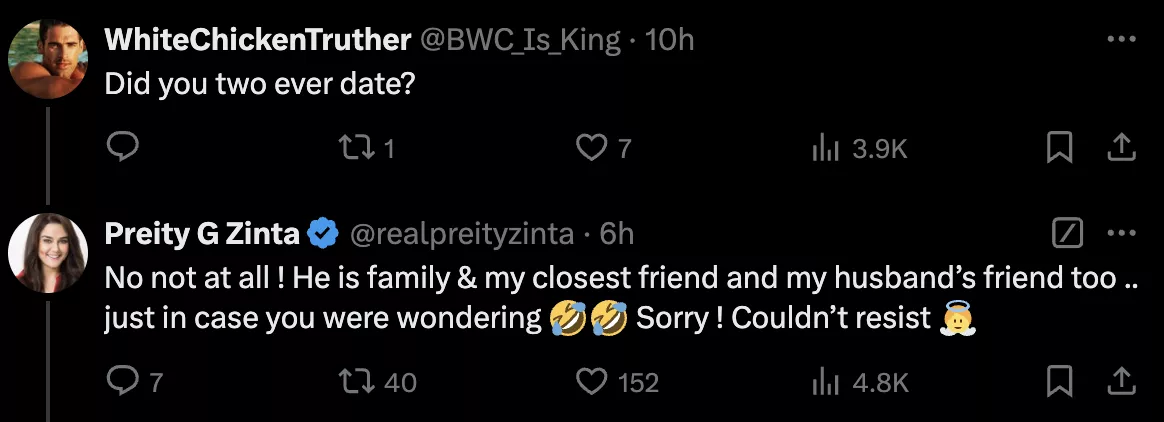Open the @realpreityzinta handle link
Screen dimensions: 1164x422
(461, 234)
